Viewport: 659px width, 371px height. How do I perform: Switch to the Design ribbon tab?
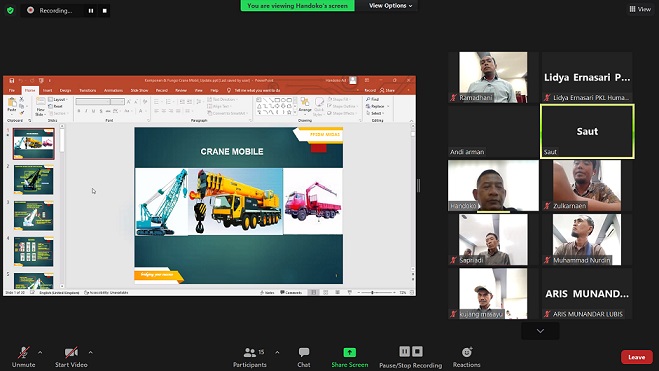pyautogui.click(x=65, y=90)
